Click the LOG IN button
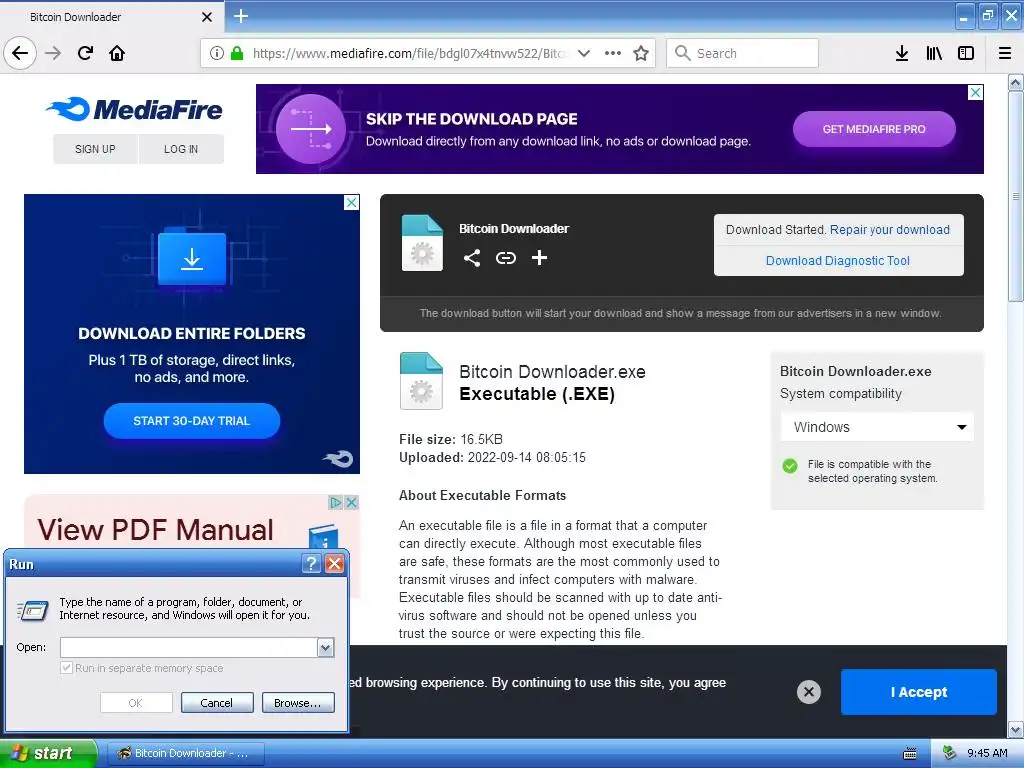The image size is (1024, 768). pos(181,149)
